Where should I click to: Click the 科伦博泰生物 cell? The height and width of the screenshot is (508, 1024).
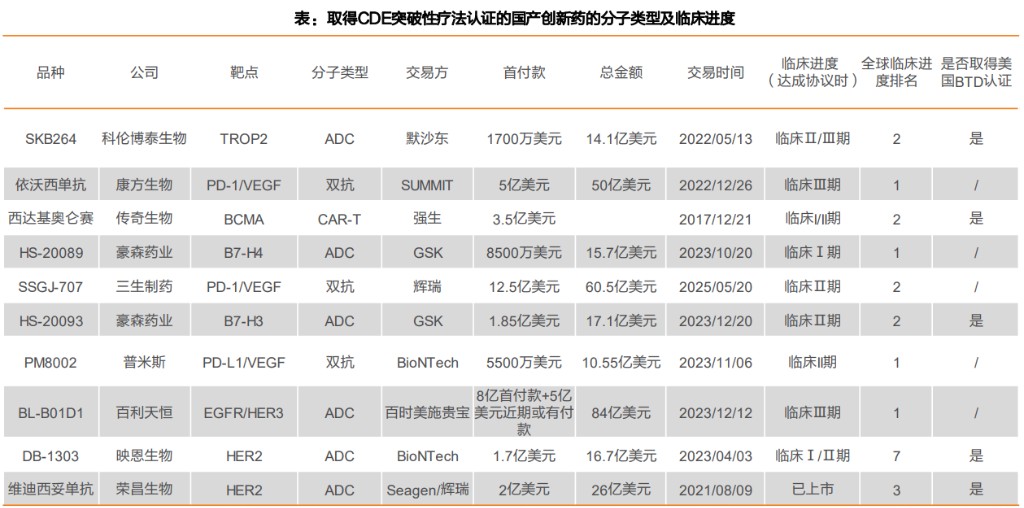[x=144, y=138]
